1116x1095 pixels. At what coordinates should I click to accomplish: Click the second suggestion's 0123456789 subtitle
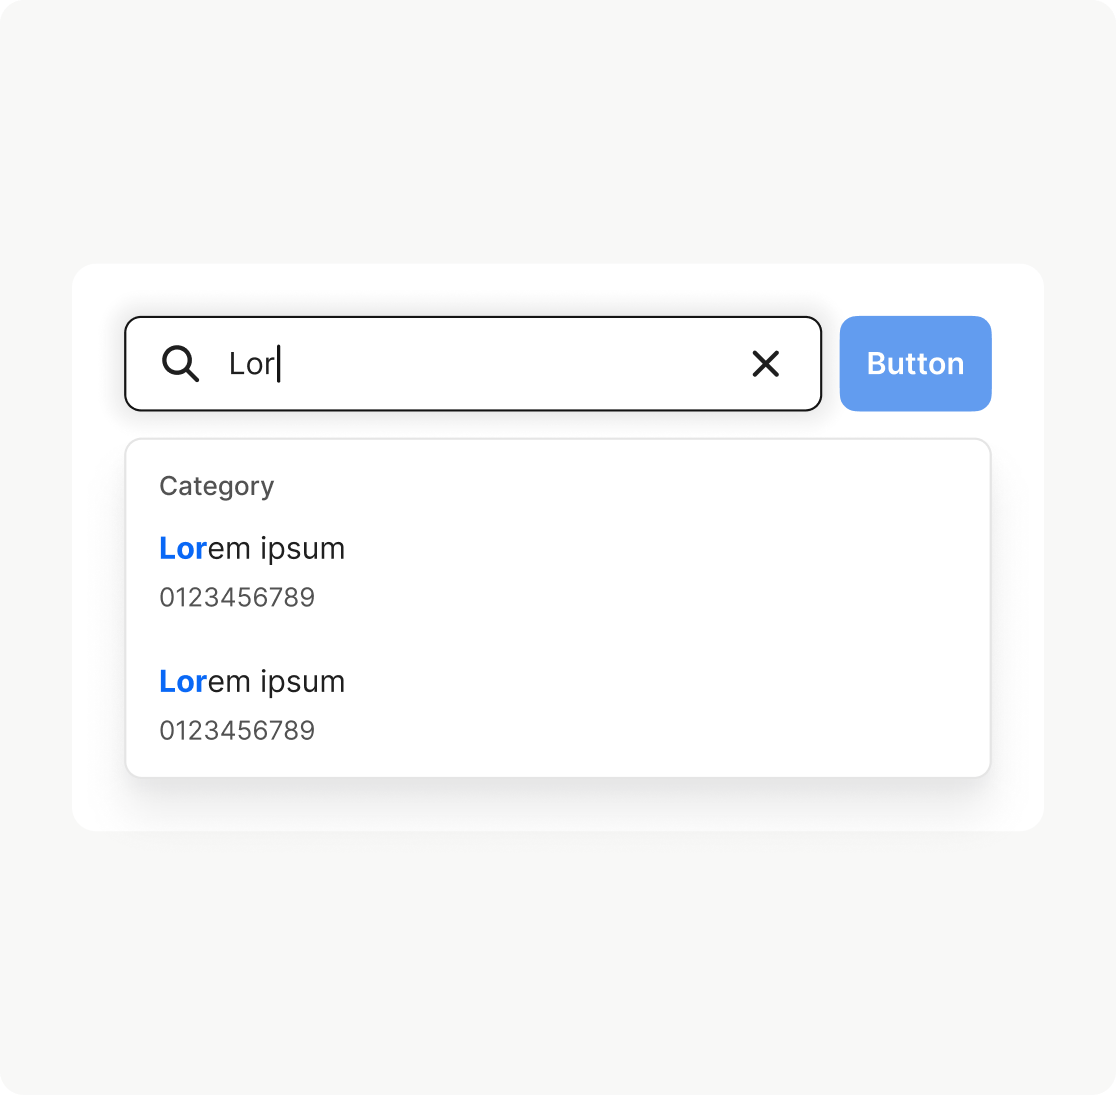point(237,731)
